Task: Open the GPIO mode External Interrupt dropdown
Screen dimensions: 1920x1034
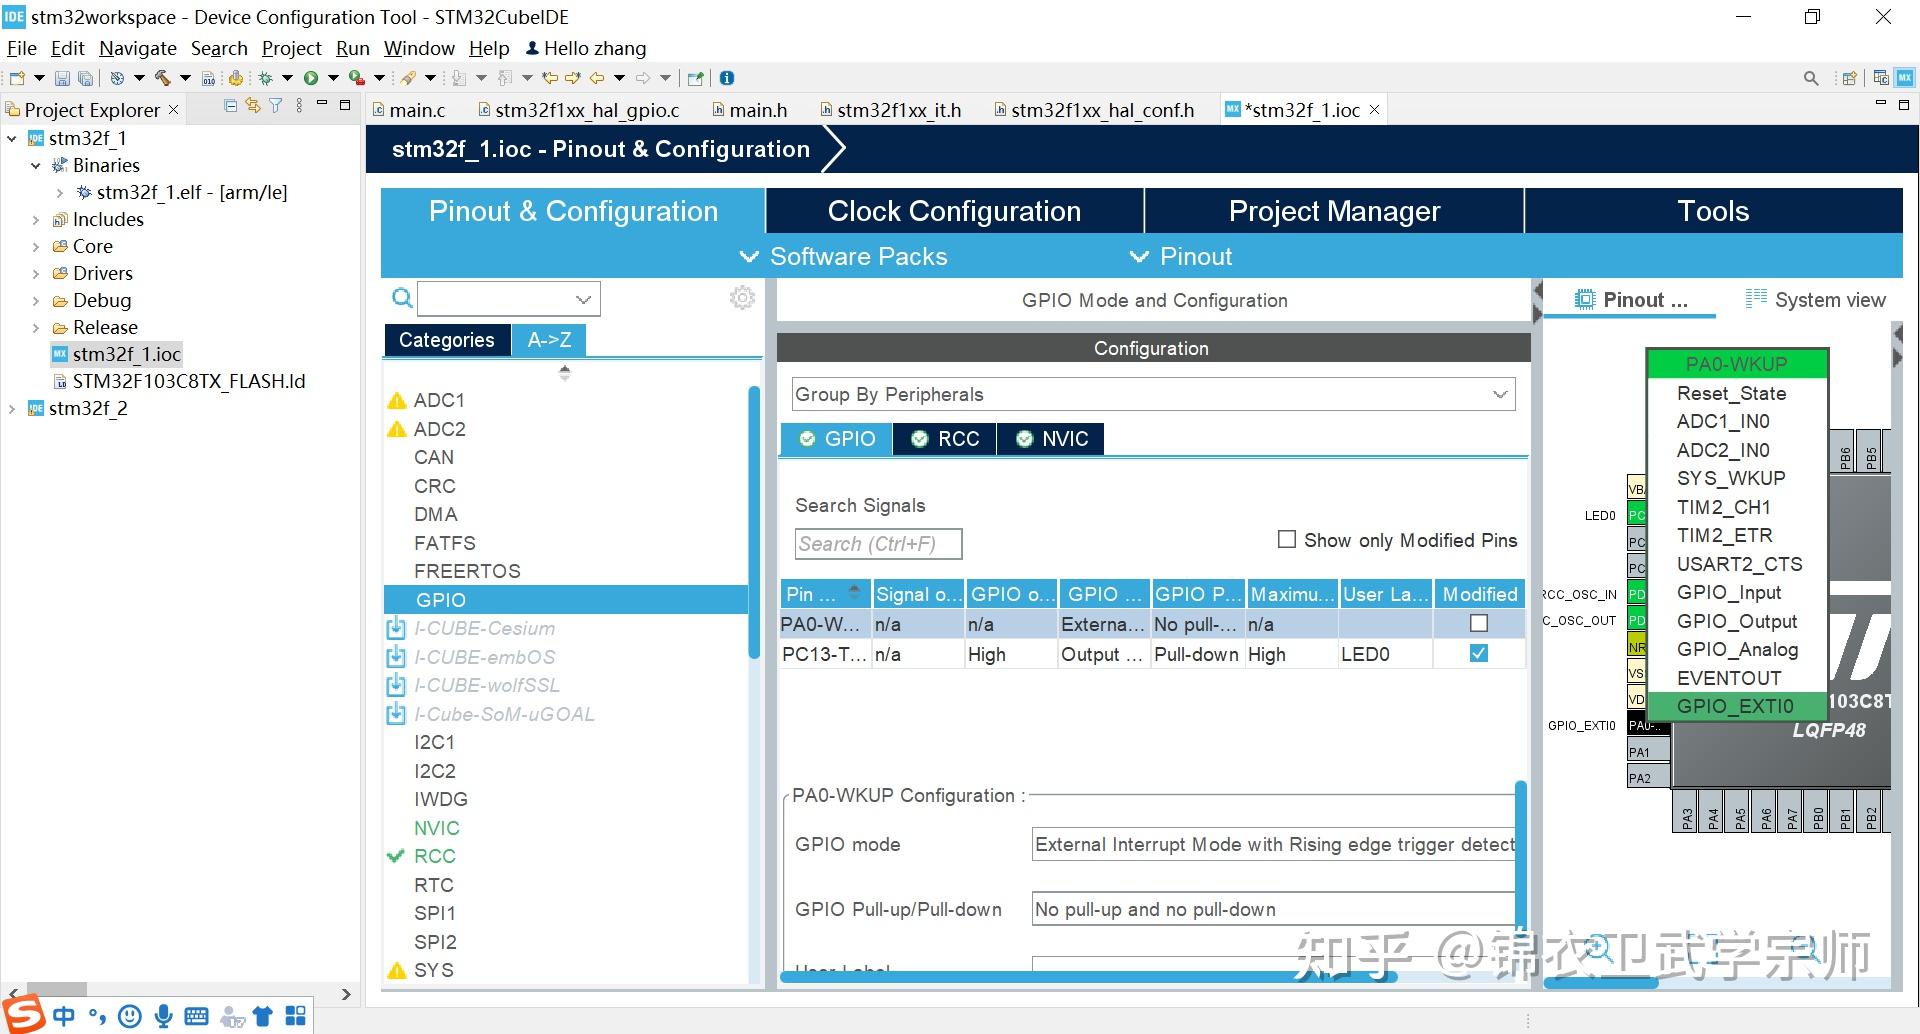Action: tap(1274, 844)
